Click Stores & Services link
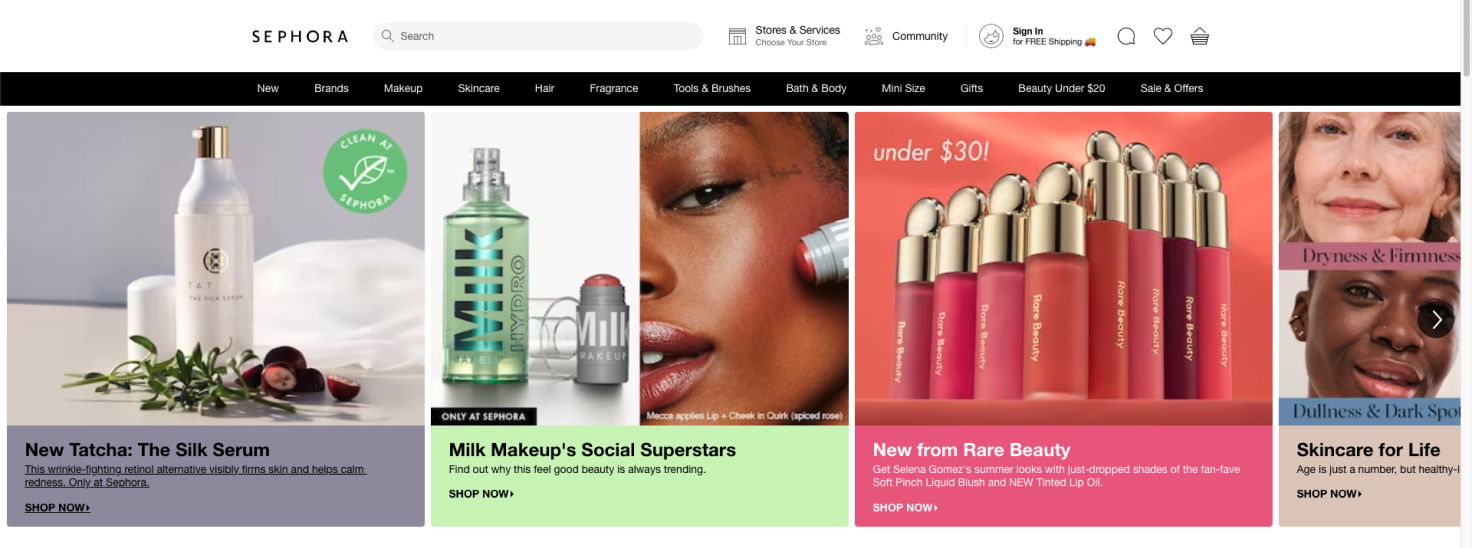Screen dimensions: 1472x548 click(x=797, y=30)
